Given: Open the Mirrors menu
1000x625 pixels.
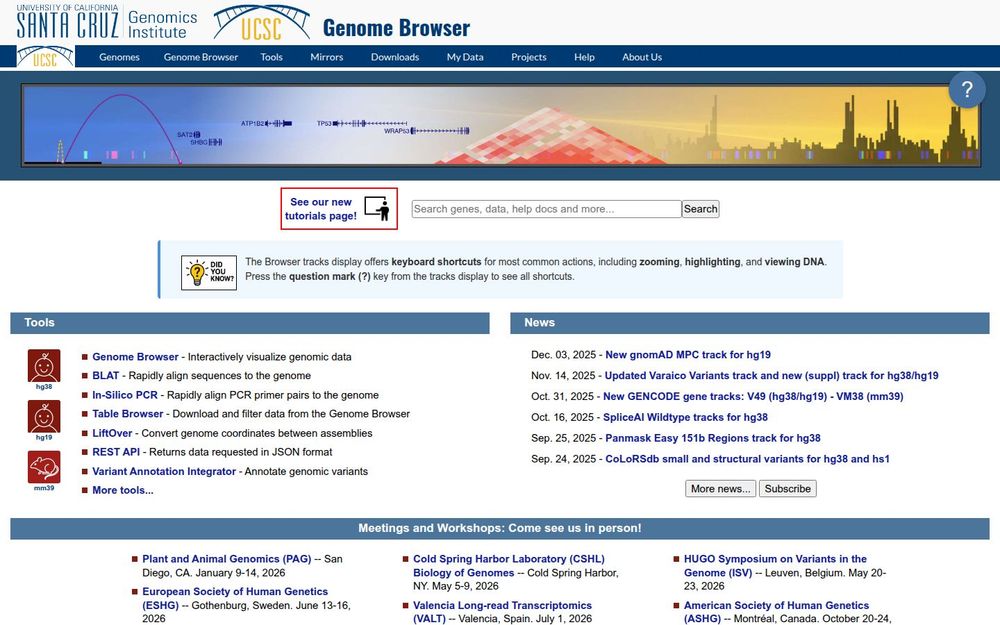Looking at the screenshot, I should (x=327, y=57).
